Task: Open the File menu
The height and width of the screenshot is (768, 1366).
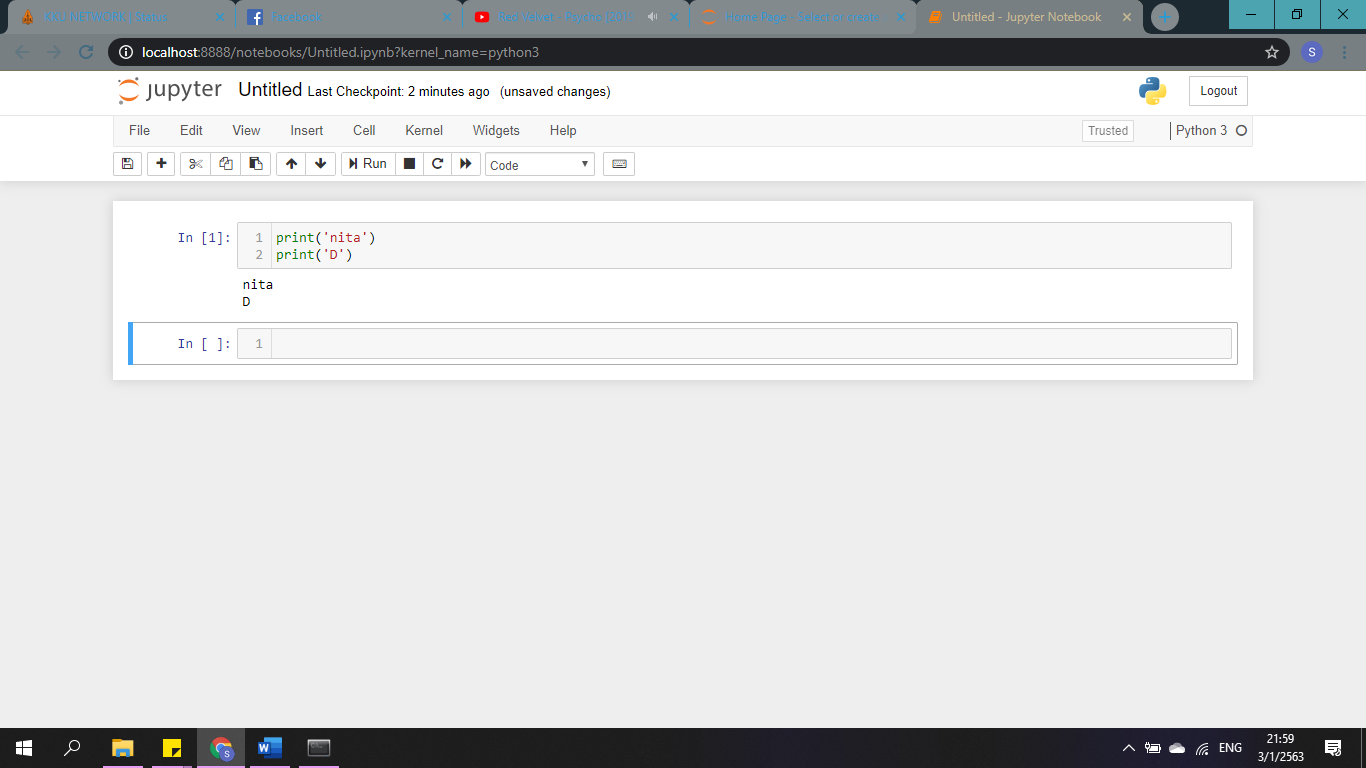Action: tap(139, 131)
